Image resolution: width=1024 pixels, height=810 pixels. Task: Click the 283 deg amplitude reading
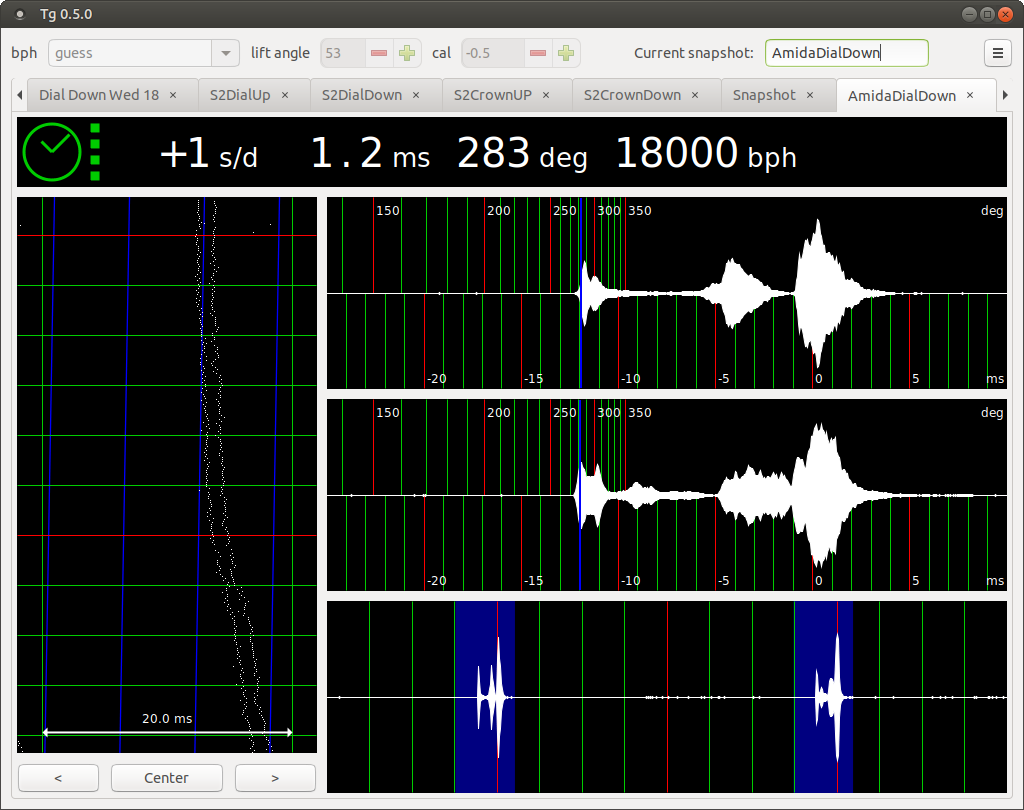pos(522,154)
